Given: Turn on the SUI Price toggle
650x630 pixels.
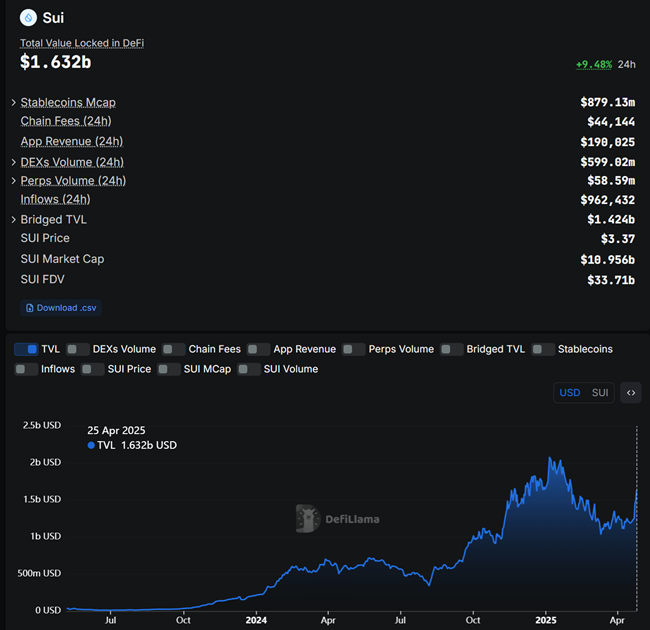Looking at the screenshot, I should point(92,369).
